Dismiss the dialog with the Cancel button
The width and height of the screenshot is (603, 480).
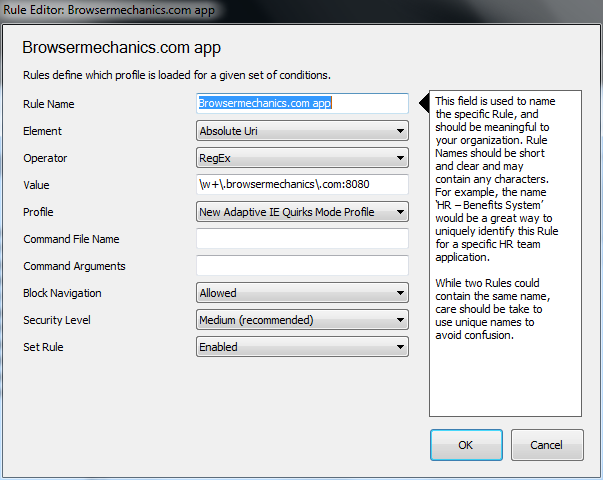point(547,445)
